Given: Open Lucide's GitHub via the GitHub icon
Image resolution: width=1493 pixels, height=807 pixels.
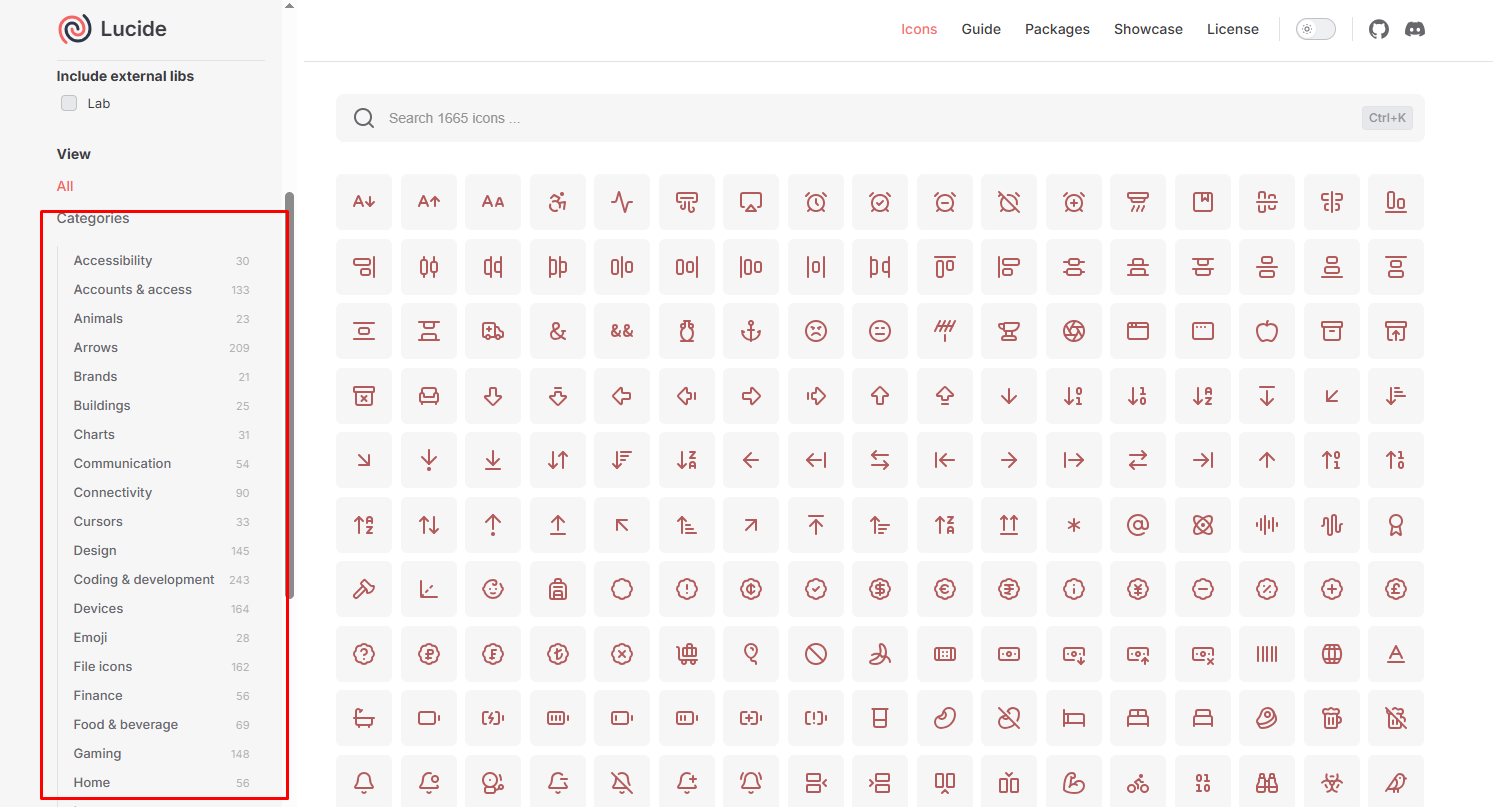Looking at the screenshot, I should (1378, 29).
